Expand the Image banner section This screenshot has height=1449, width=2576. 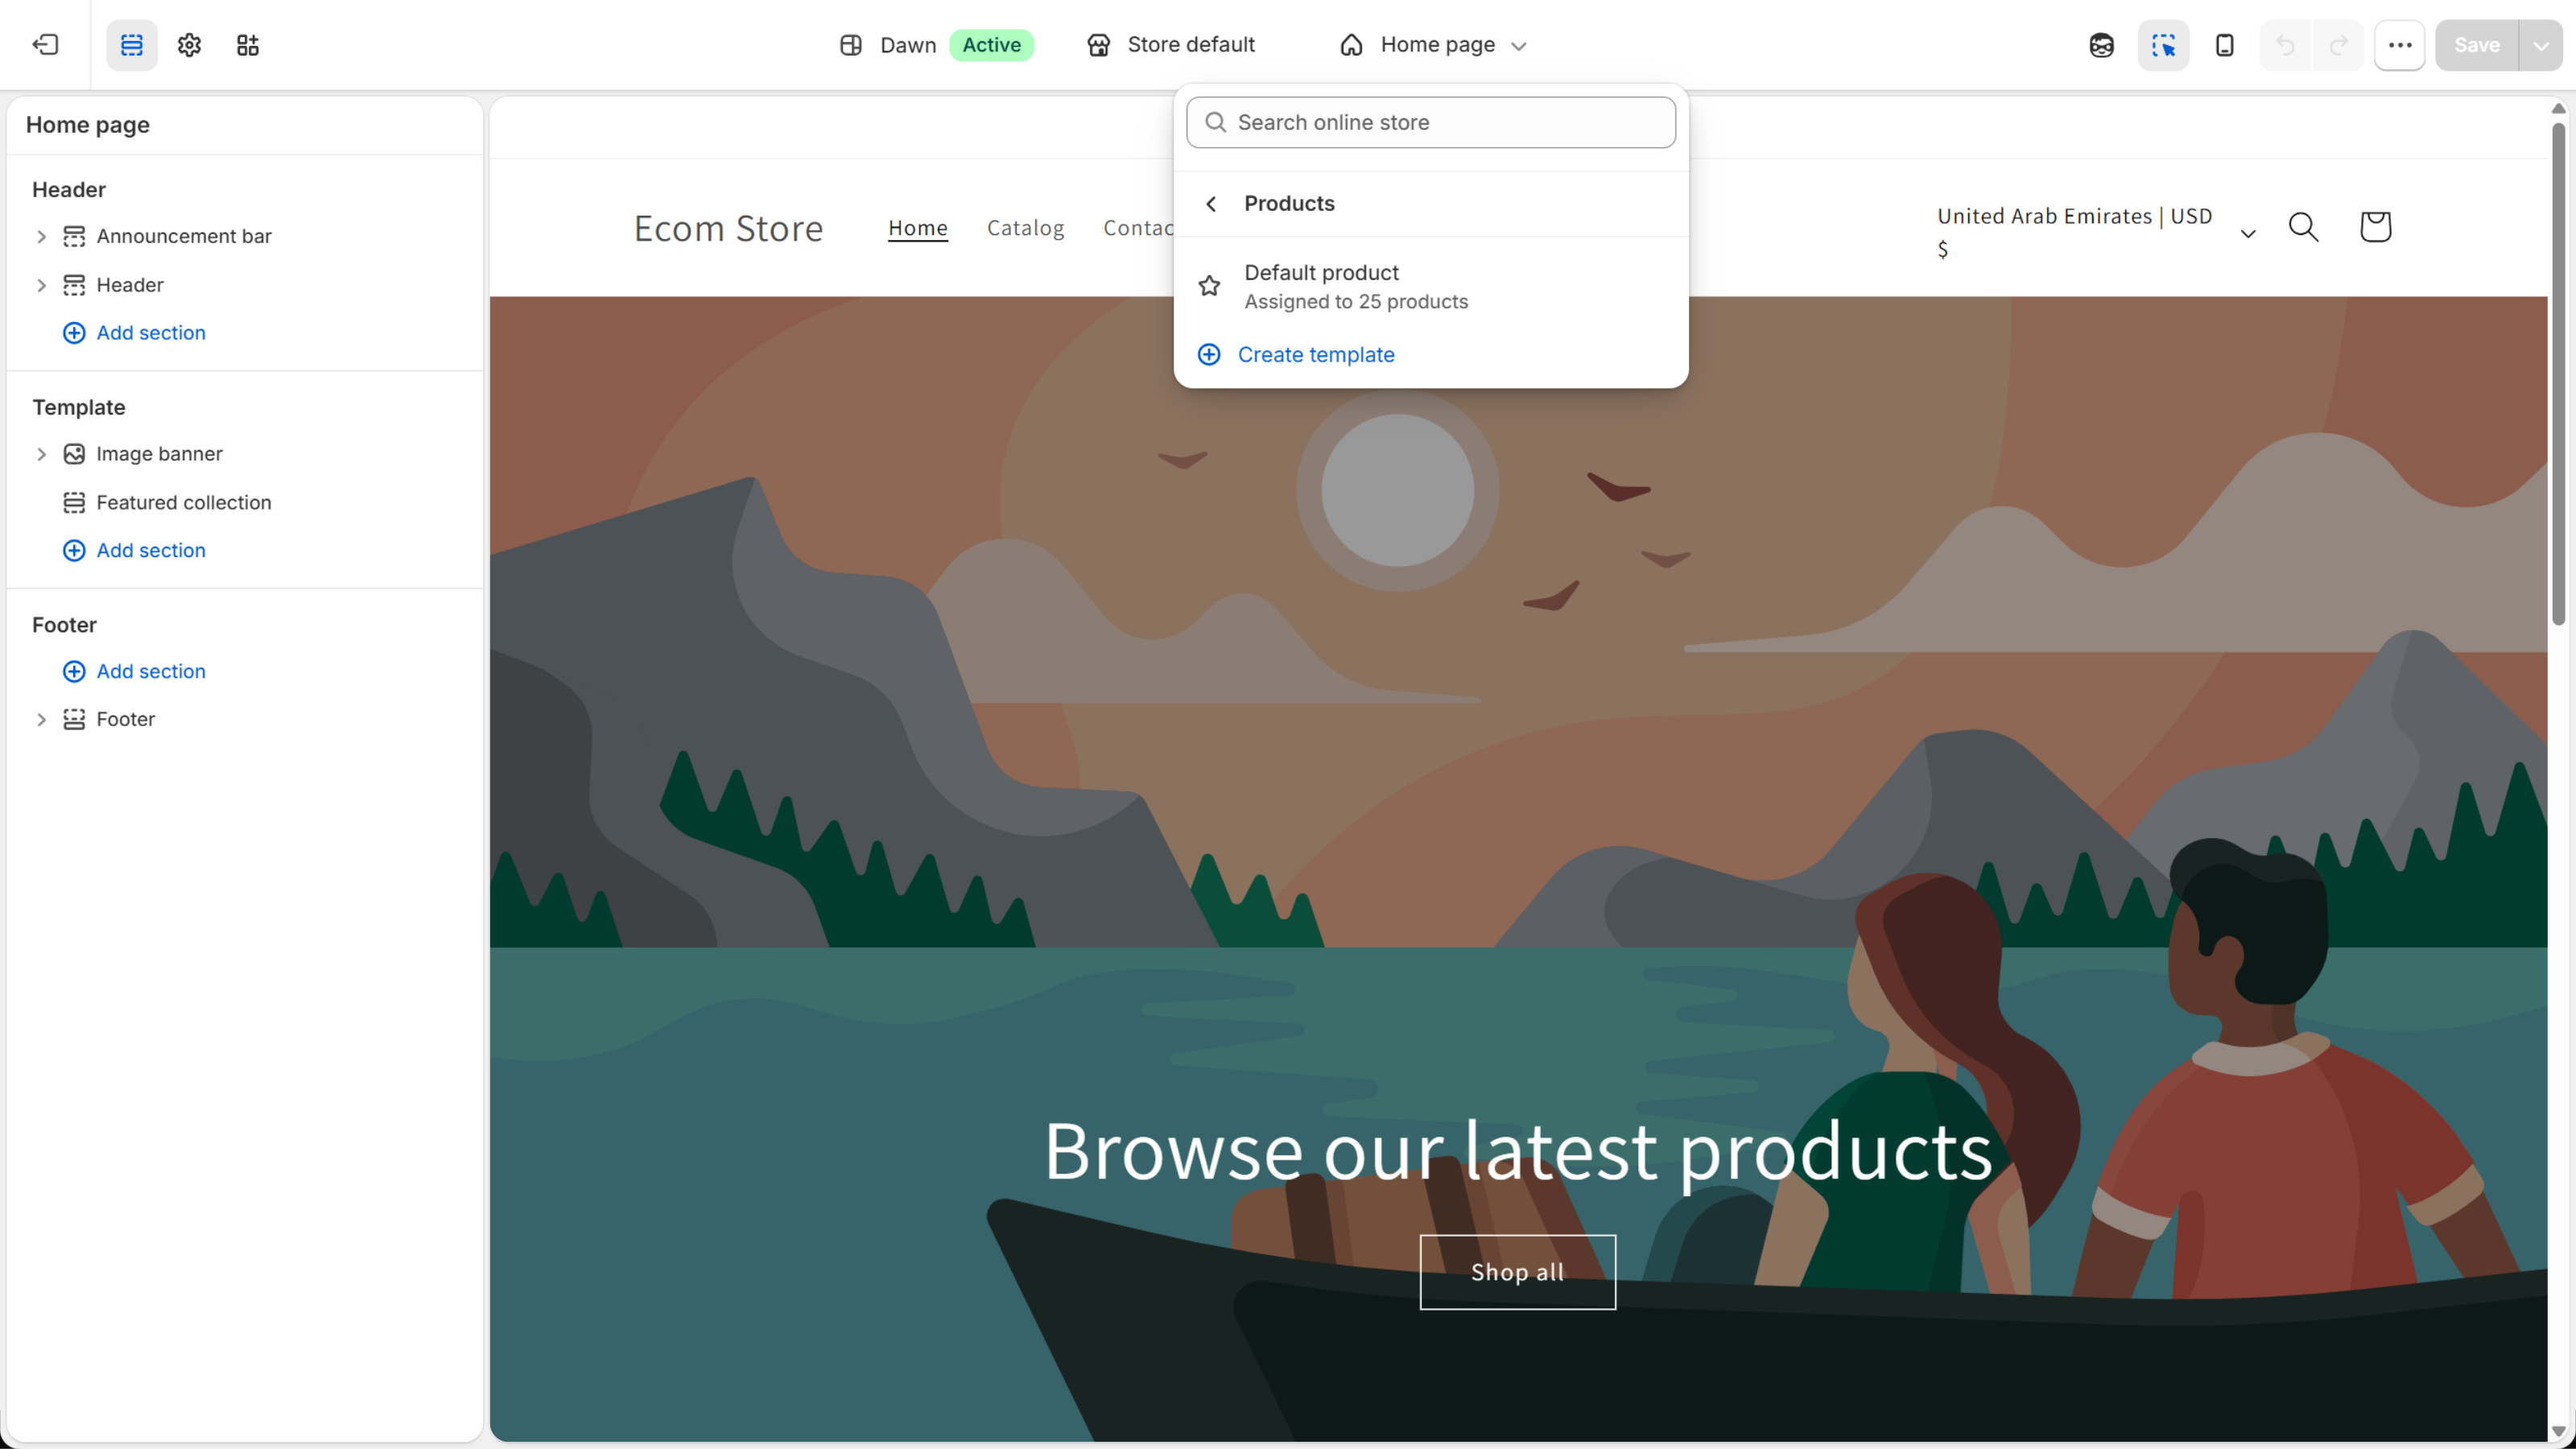[x=41, y=454]
